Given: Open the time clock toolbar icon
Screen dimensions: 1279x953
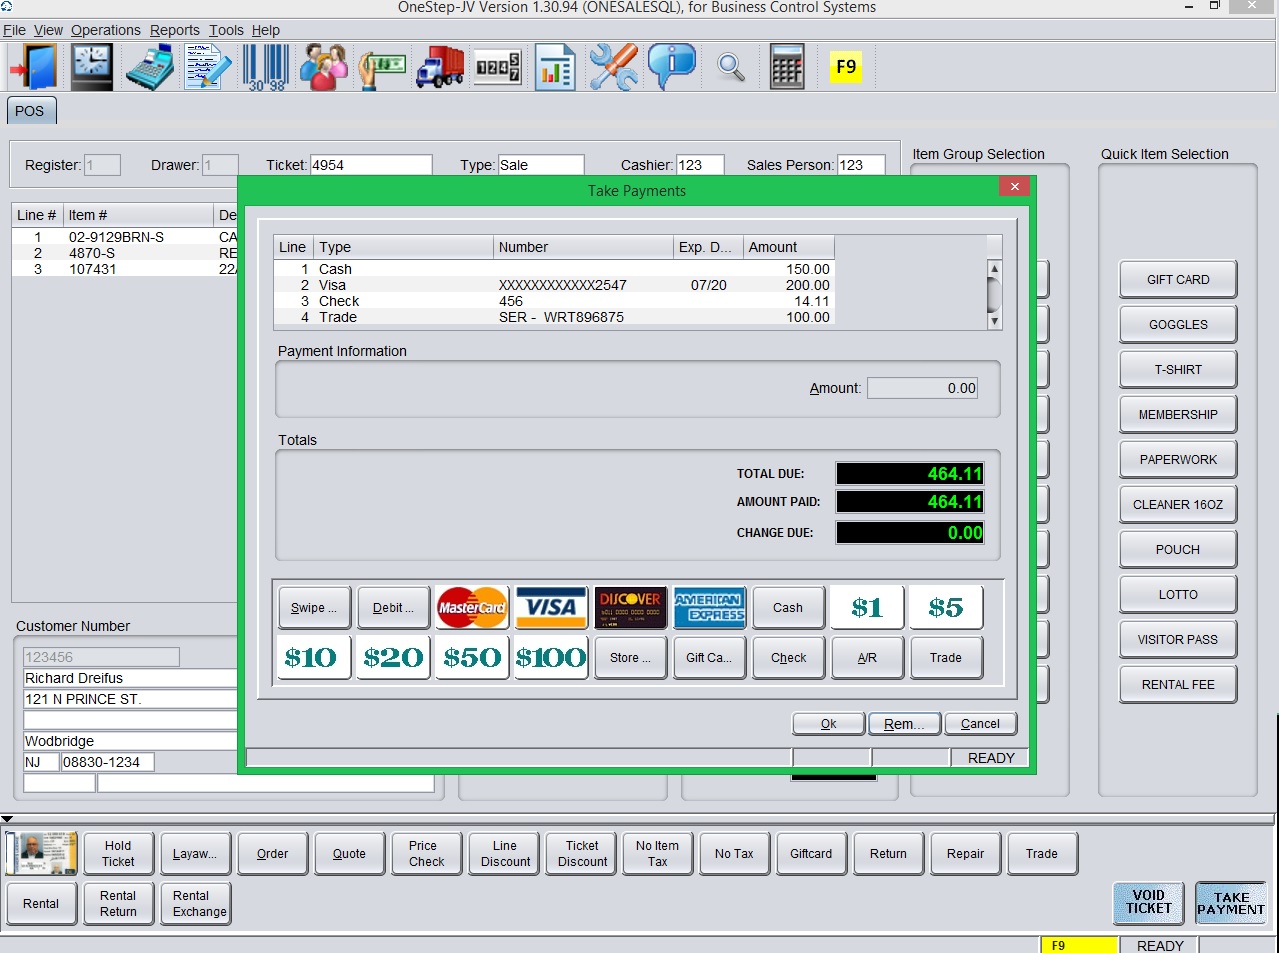Looking at the screenshot, I should point(91,67).
